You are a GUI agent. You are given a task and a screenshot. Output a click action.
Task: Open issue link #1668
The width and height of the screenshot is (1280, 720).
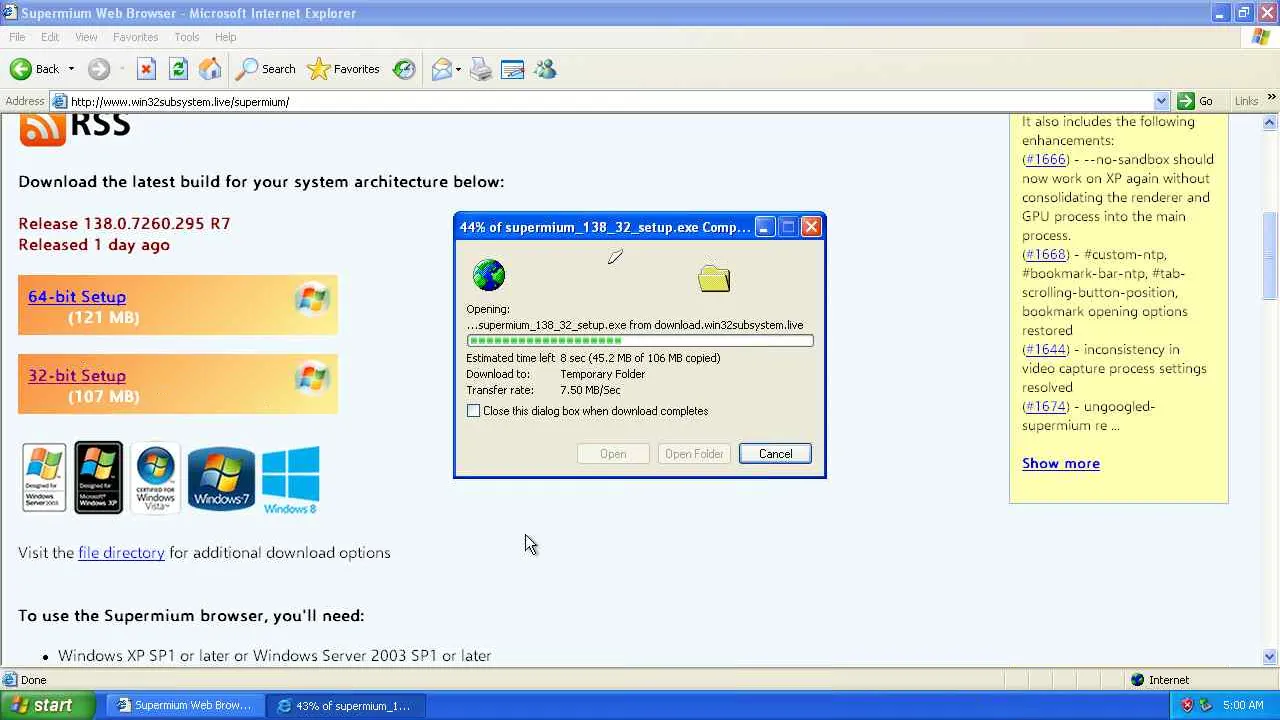(x=1045, y=254)
